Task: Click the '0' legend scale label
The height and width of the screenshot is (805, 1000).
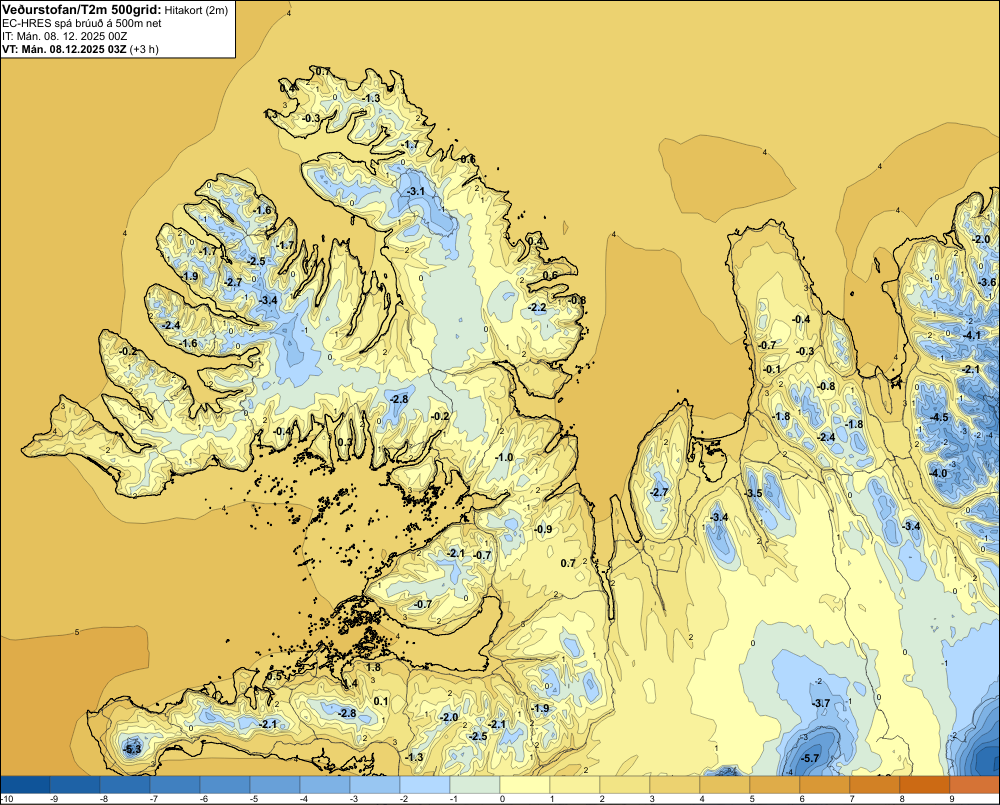Action: tap(502, 799)
